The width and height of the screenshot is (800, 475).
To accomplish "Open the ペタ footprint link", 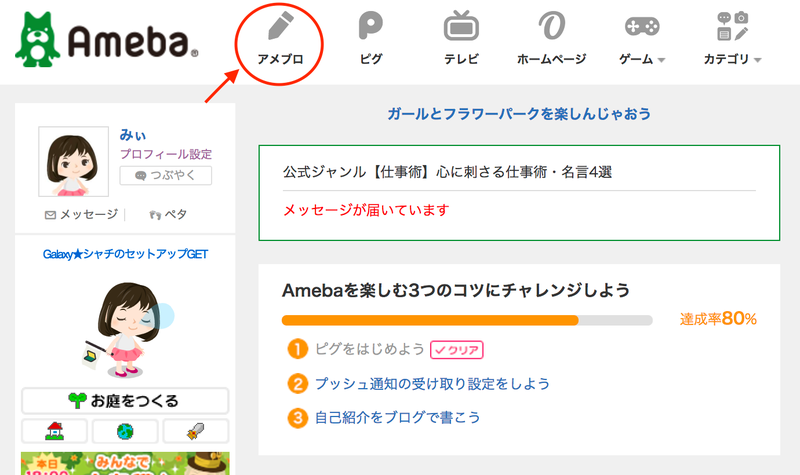I will point(168,214).
